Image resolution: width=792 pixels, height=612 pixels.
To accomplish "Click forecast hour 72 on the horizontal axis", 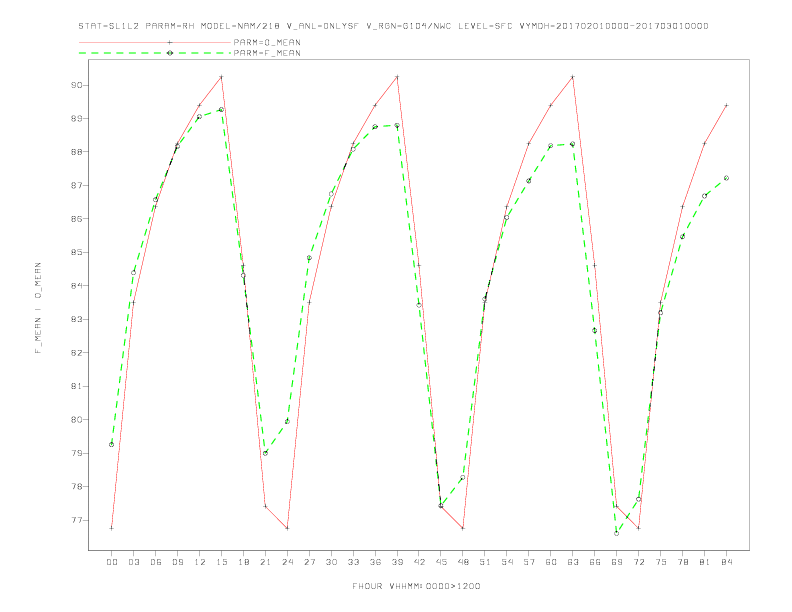I will [x=639, y=562].
